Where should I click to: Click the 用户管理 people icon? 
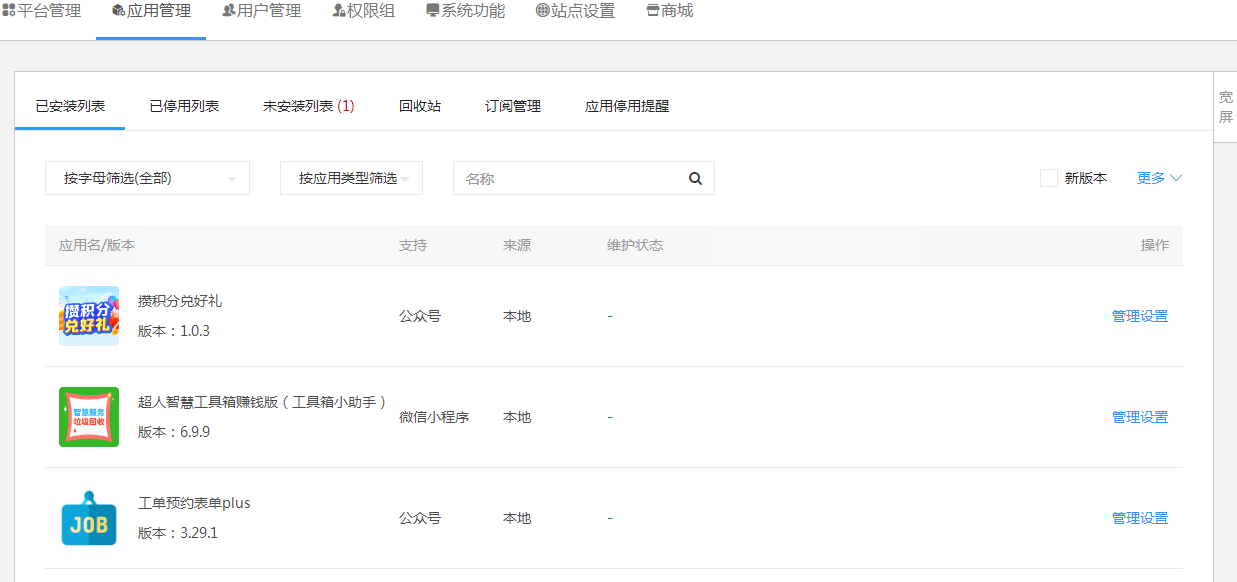[x=229, y=11]
